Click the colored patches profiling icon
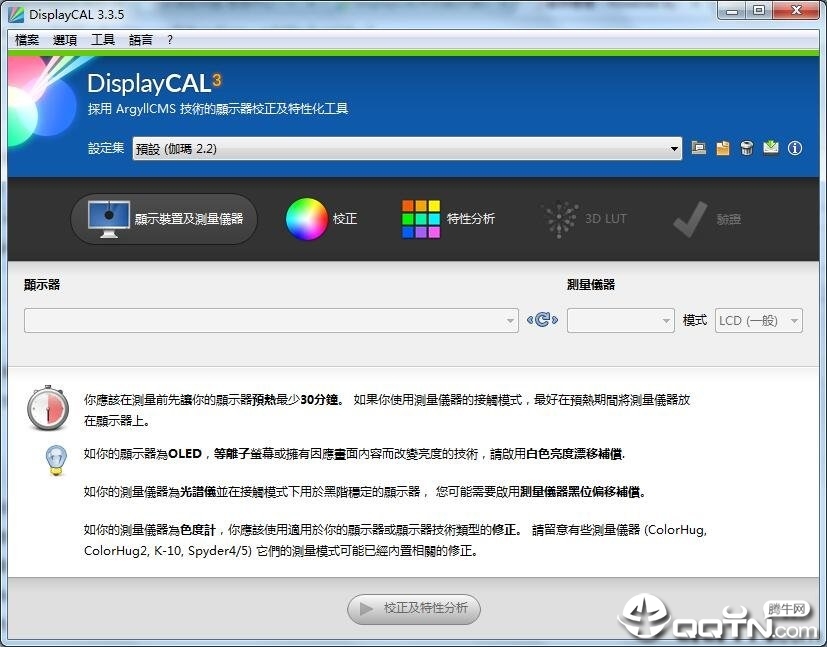This screenshot has width=827, height=647. coord(420,219)
